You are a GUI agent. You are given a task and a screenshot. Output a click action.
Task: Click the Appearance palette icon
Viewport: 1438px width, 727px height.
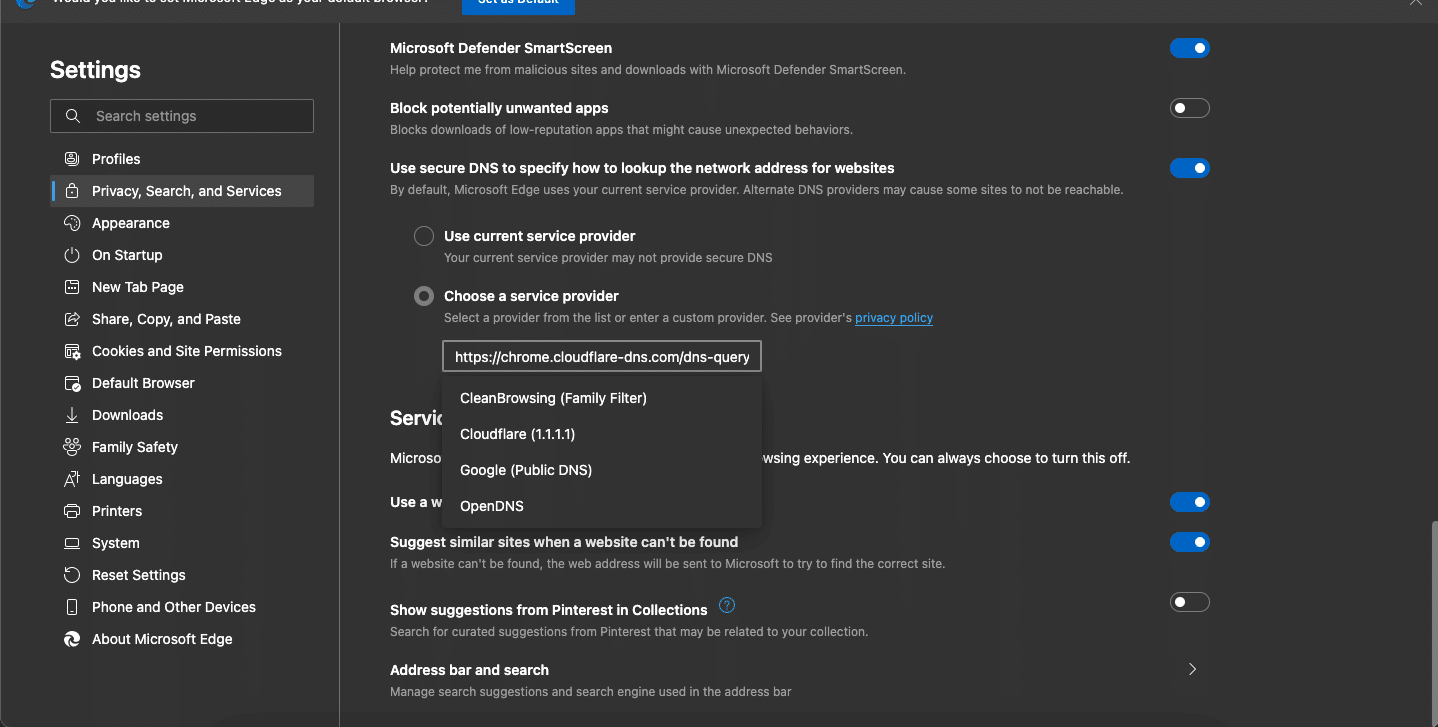point(72,223)
